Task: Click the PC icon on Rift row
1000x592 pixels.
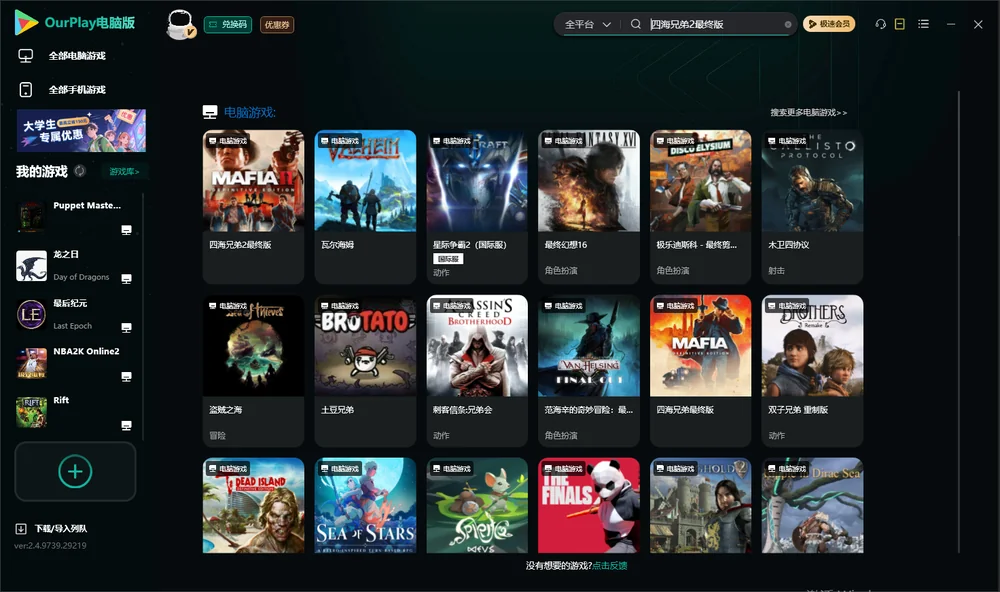Action: click(x=126, y=426)
